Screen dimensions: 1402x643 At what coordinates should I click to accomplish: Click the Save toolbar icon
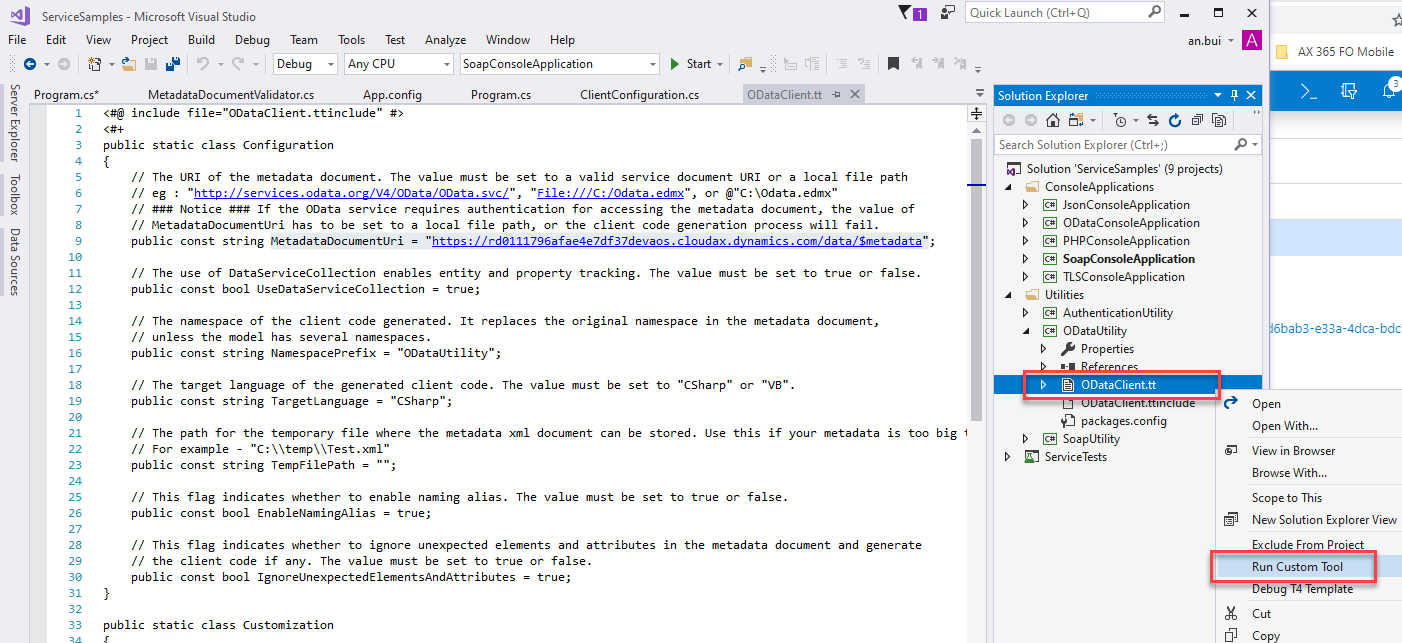(x=151, y=64)
